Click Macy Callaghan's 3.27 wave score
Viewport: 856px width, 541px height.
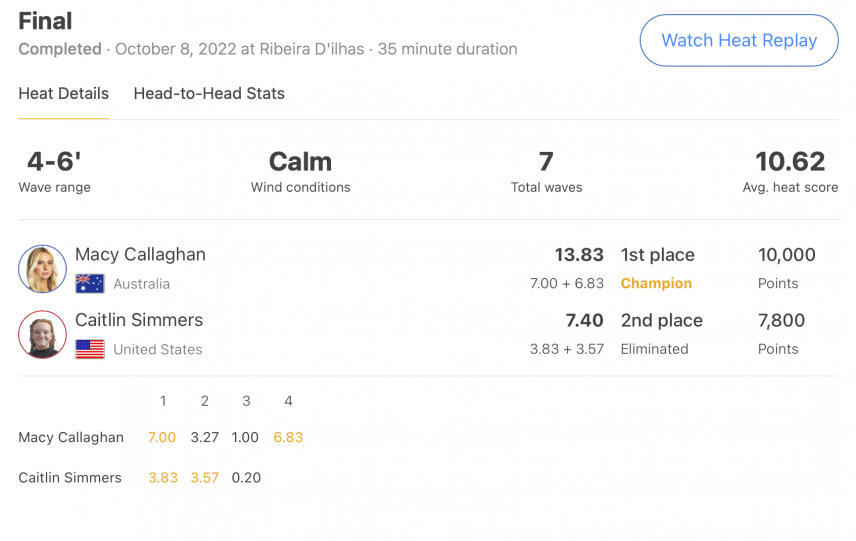(x=205, y=437)
